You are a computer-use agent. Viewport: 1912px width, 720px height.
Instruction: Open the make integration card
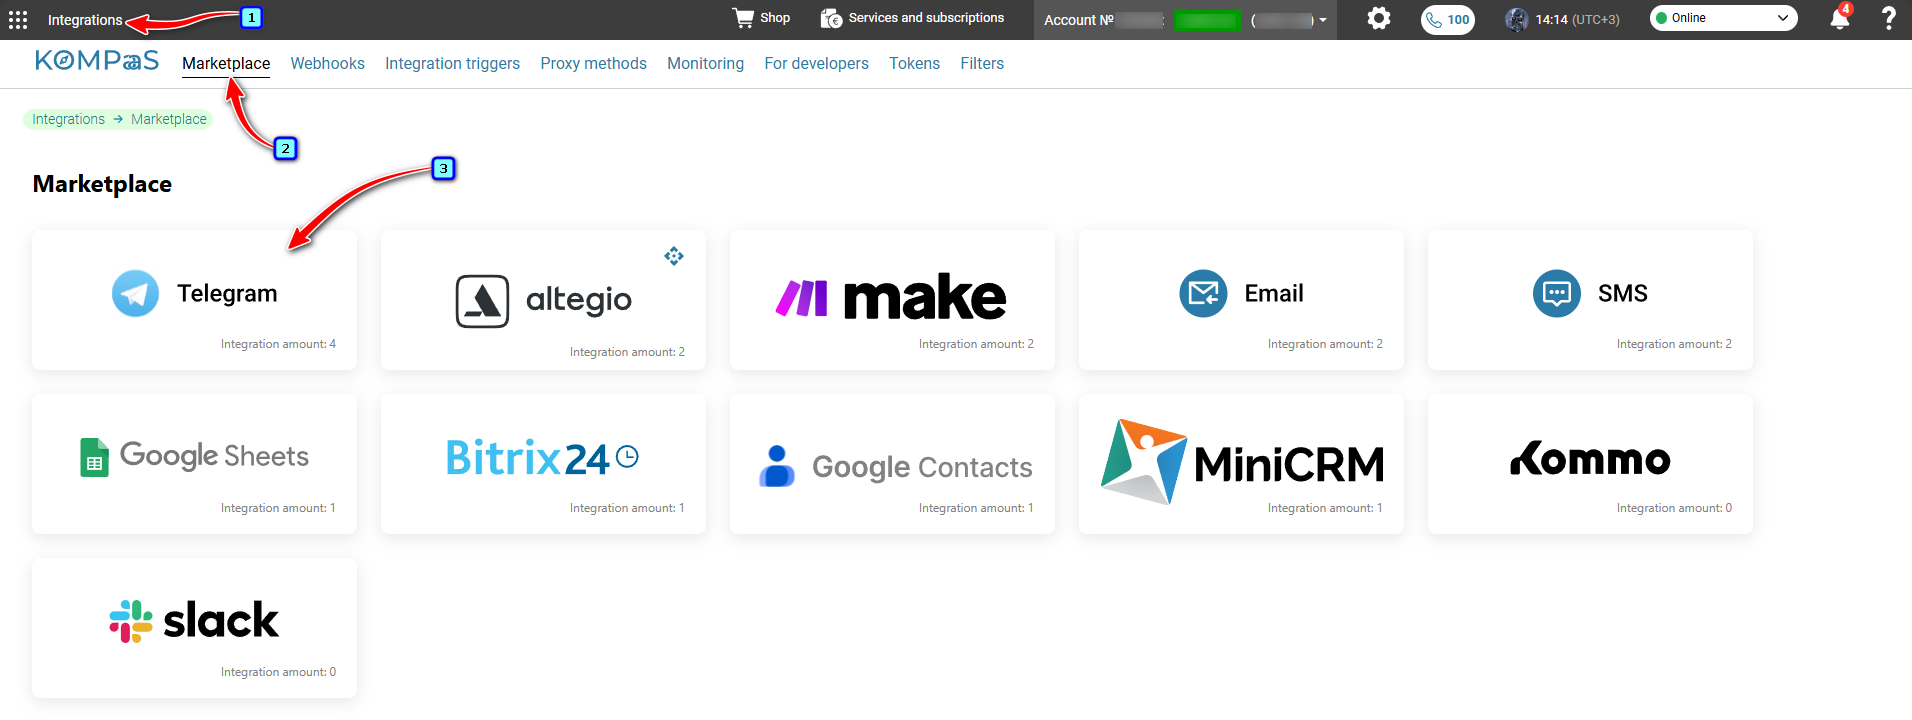(892, 300)
